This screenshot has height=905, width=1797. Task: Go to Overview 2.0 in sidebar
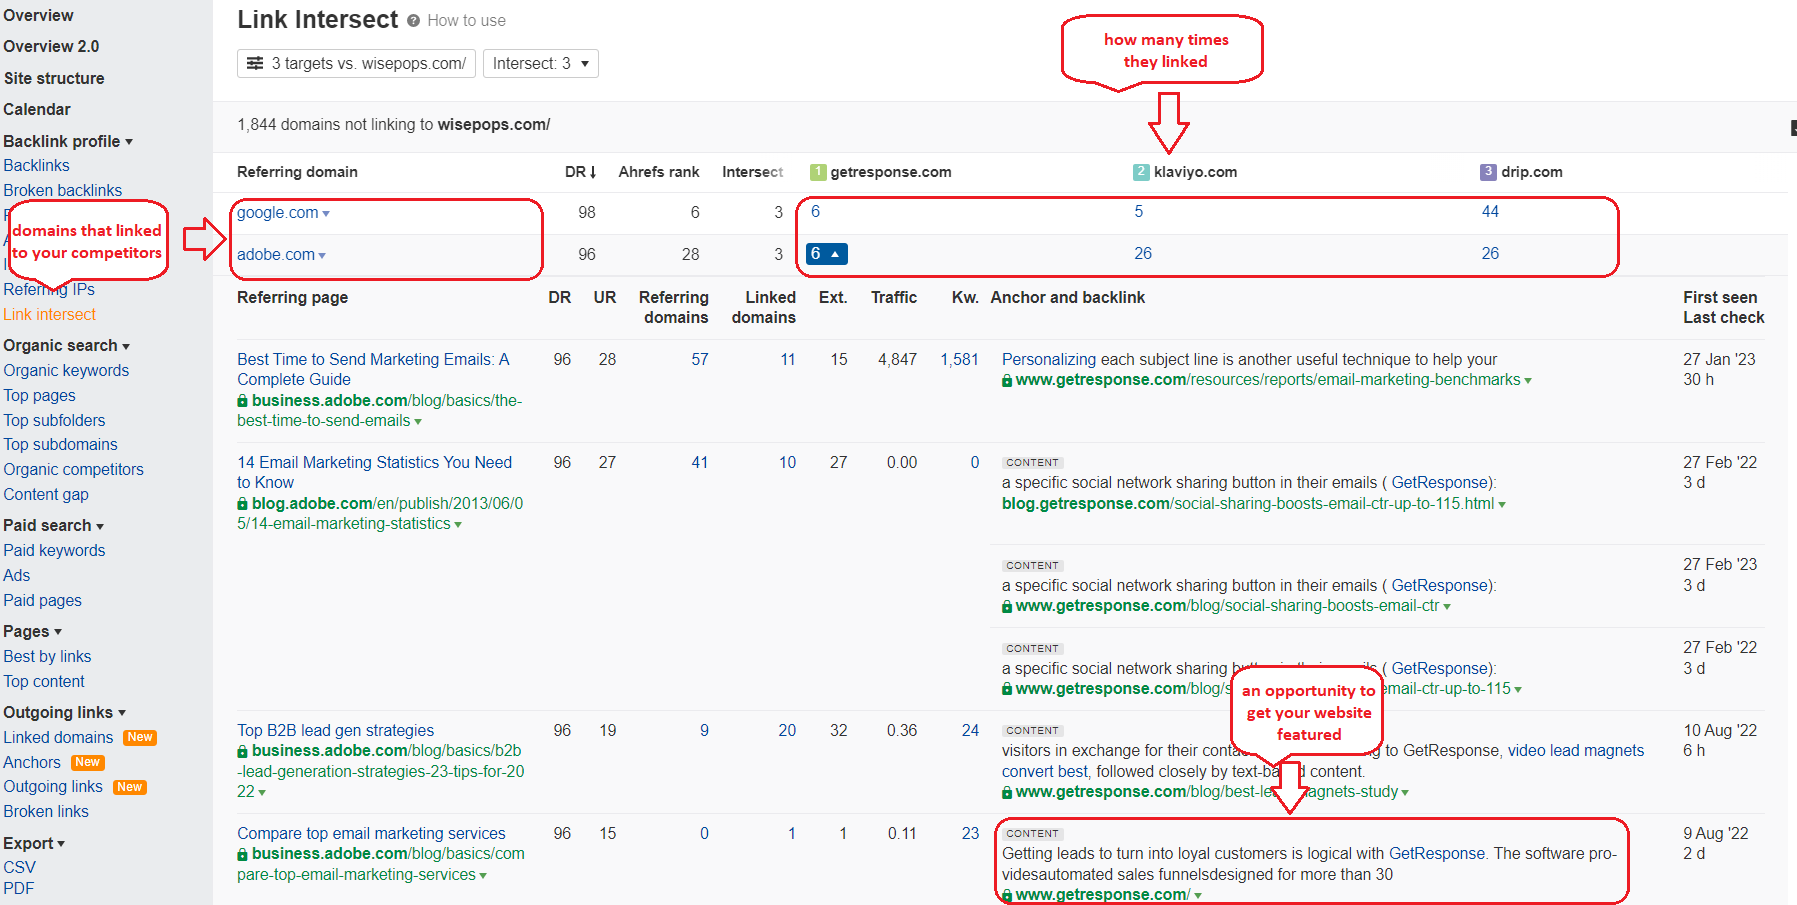click(x=51, y=47)
